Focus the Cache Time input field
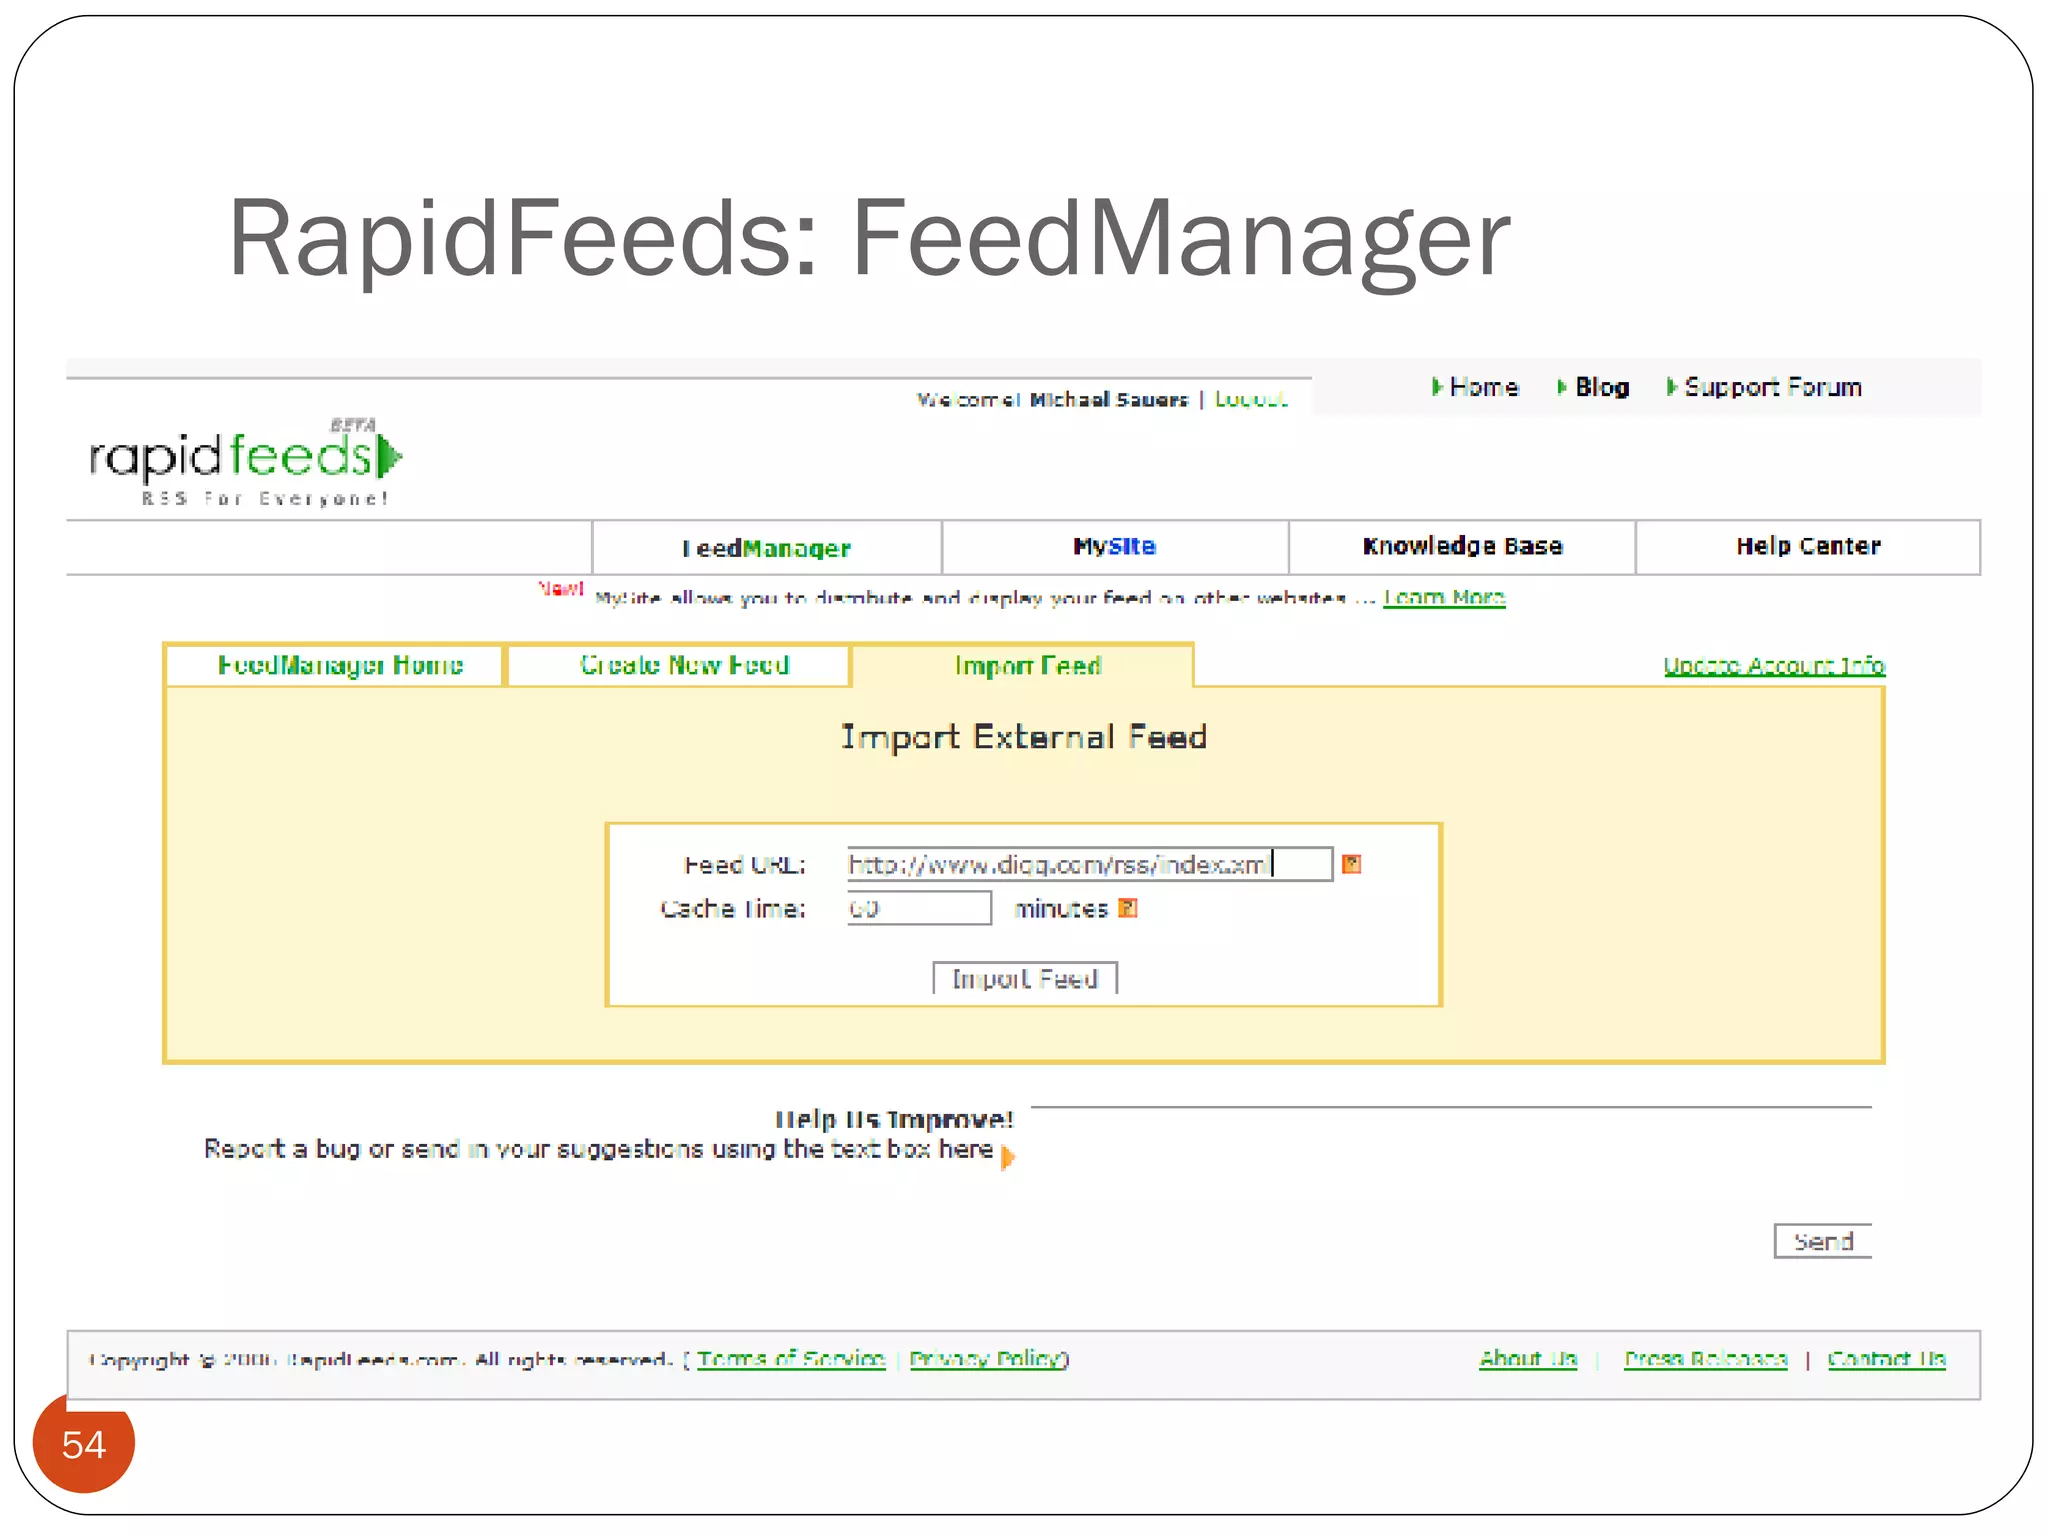The image size is (2048, 1536). pyautogui.click(x=919, y=908)
